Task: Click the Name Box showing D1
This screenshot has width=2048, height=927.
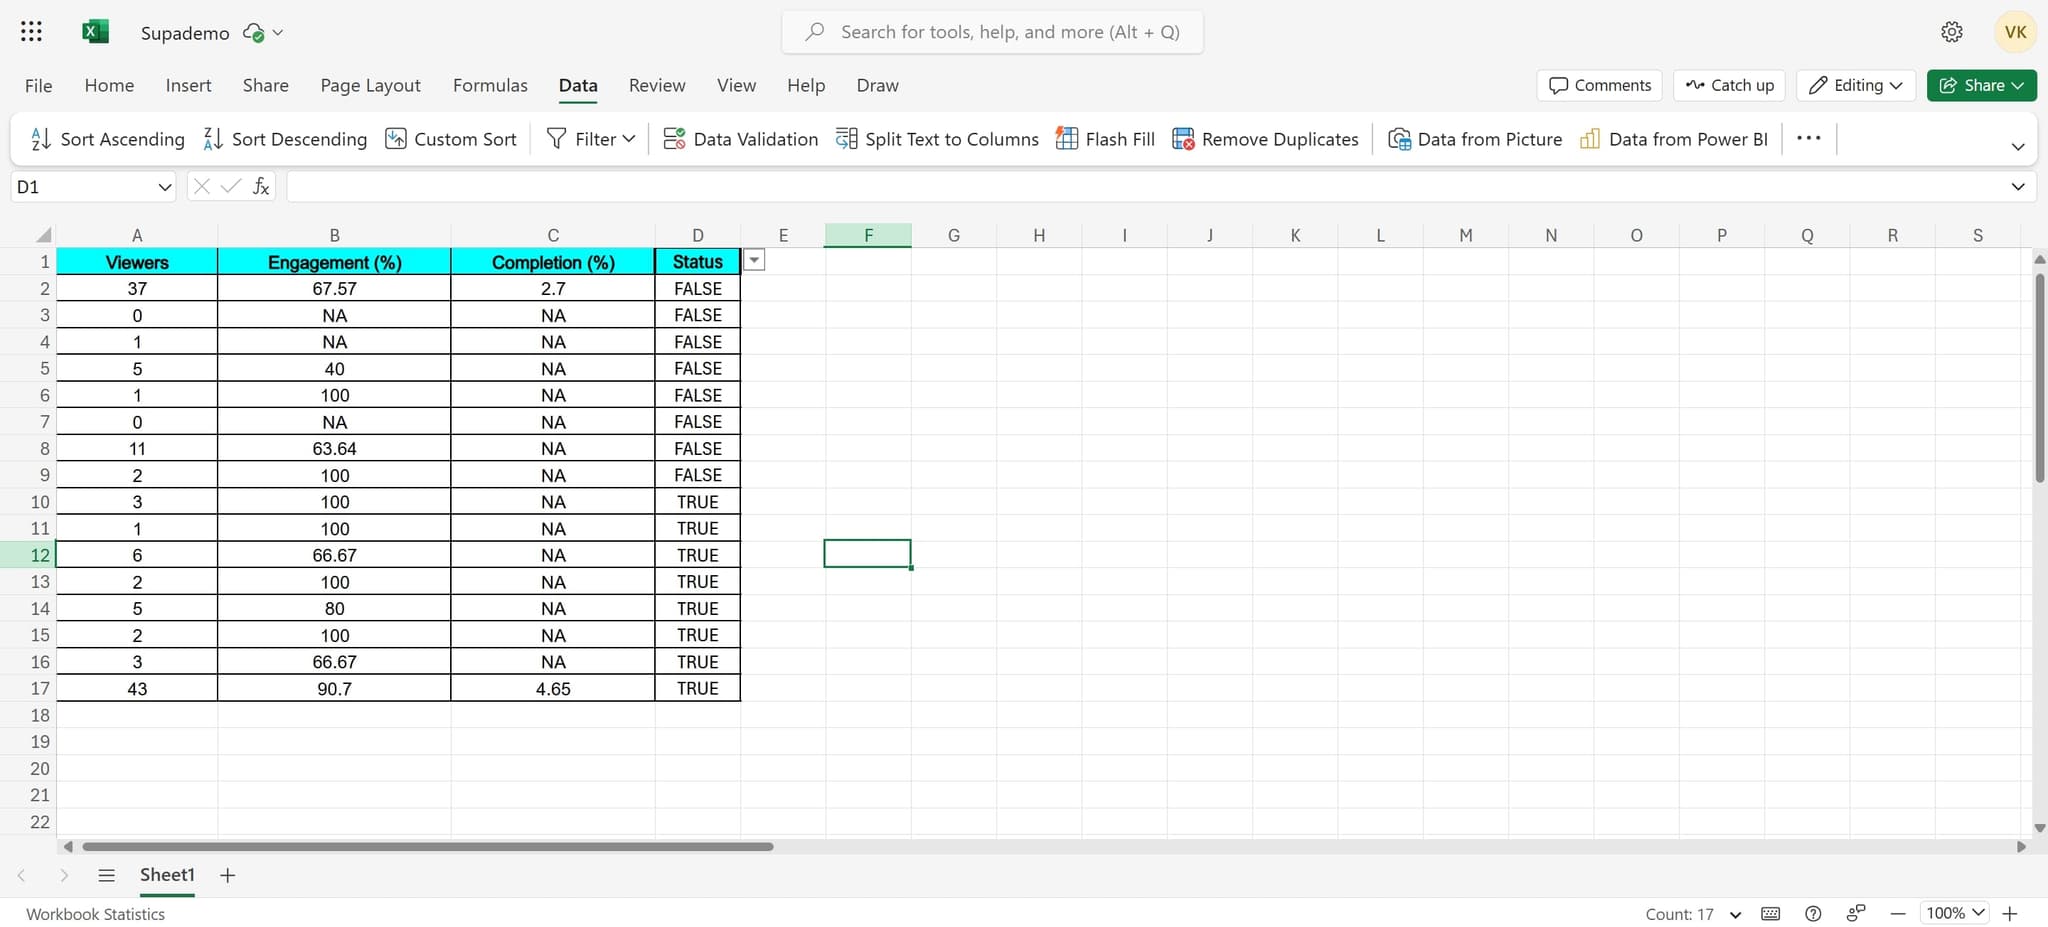Action: [82, 187]
